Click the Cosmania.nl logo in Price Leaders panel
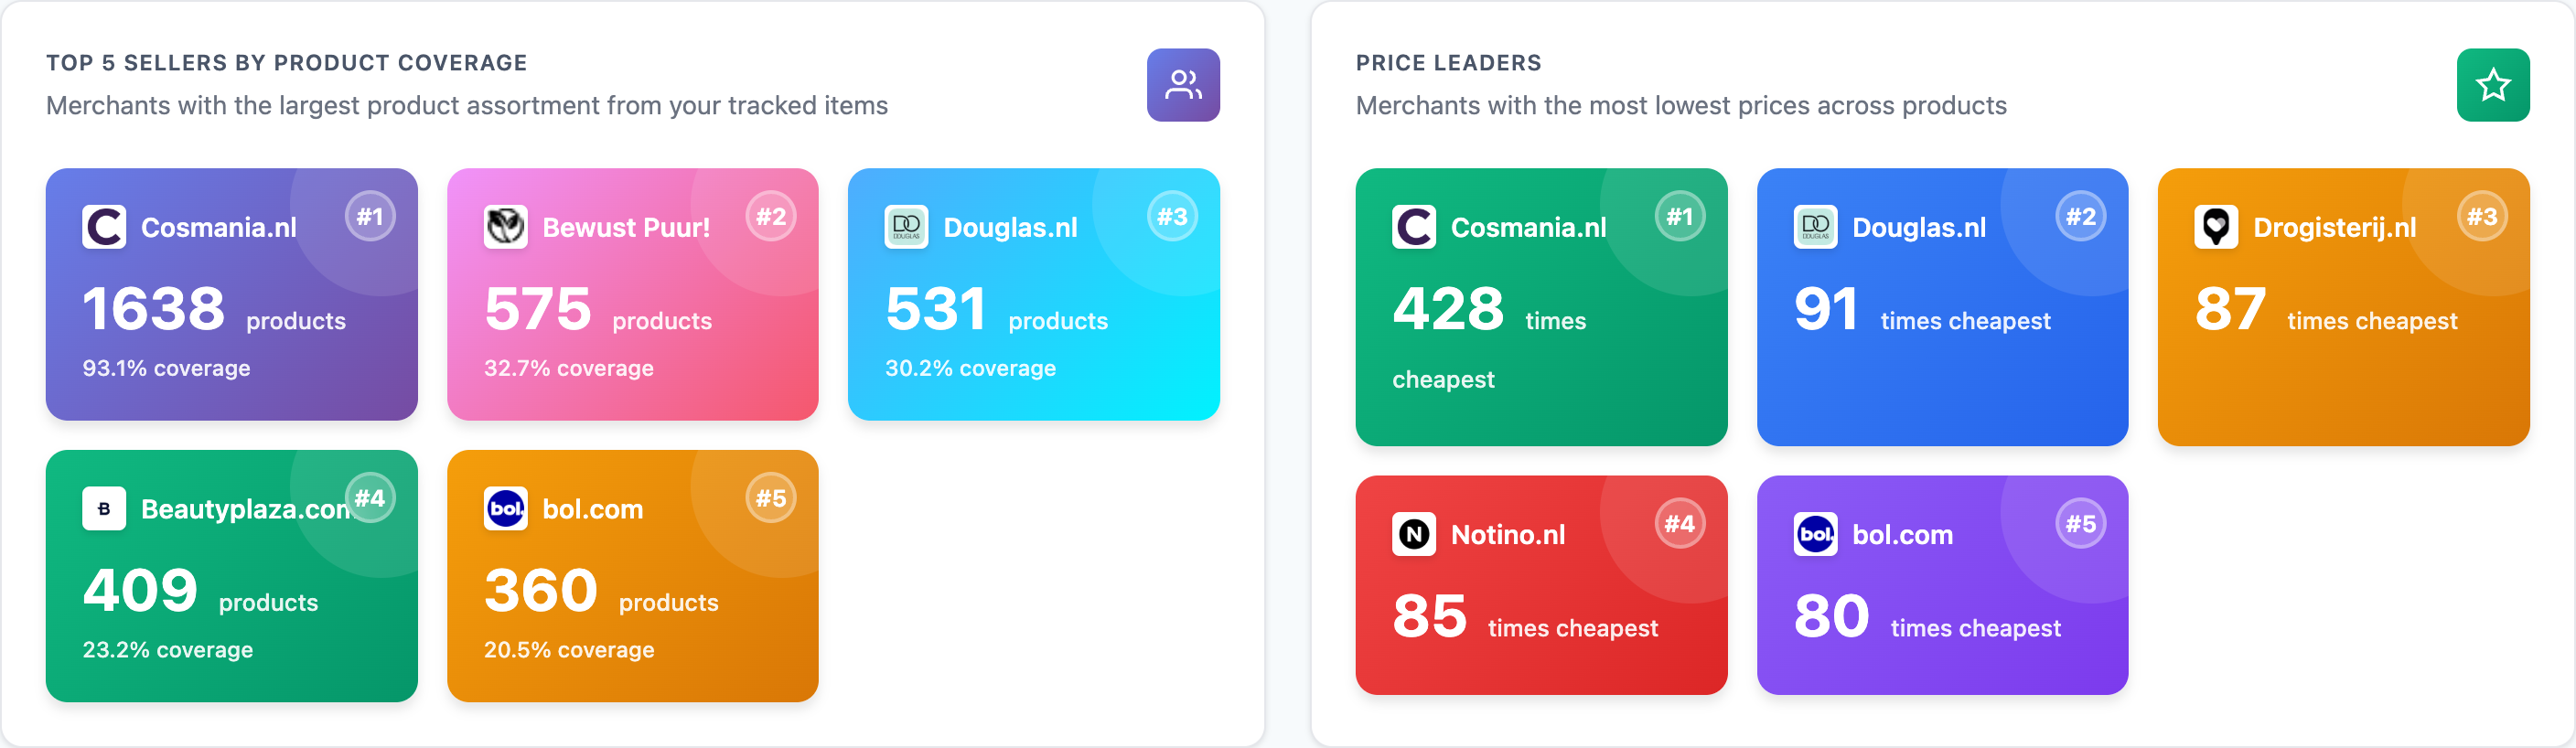 click(1413, 226)
